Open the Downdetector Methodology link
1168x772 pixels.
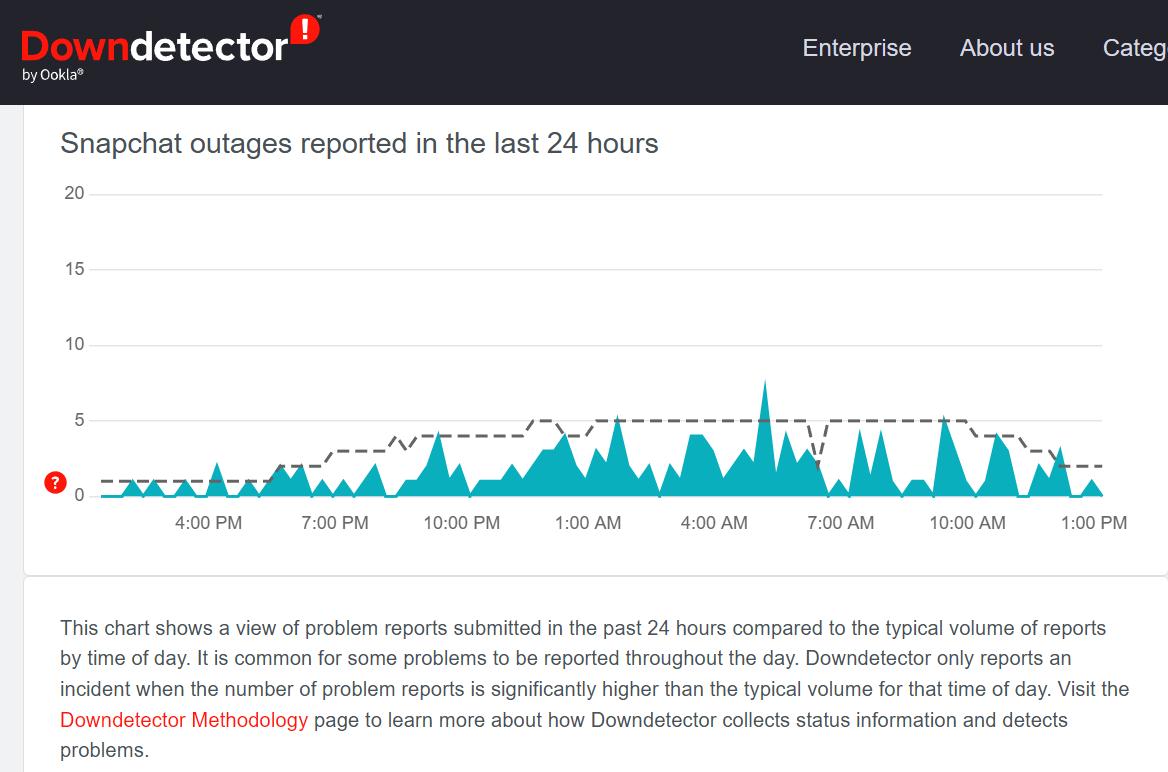click(183, 719)
